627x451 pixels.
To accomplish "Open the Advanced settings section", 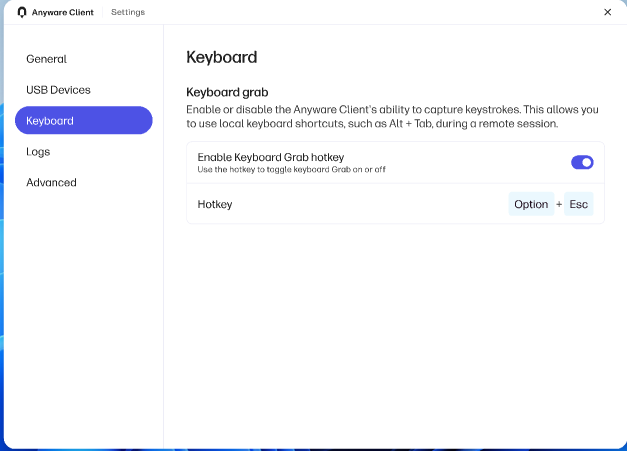I will coord(51,183).
